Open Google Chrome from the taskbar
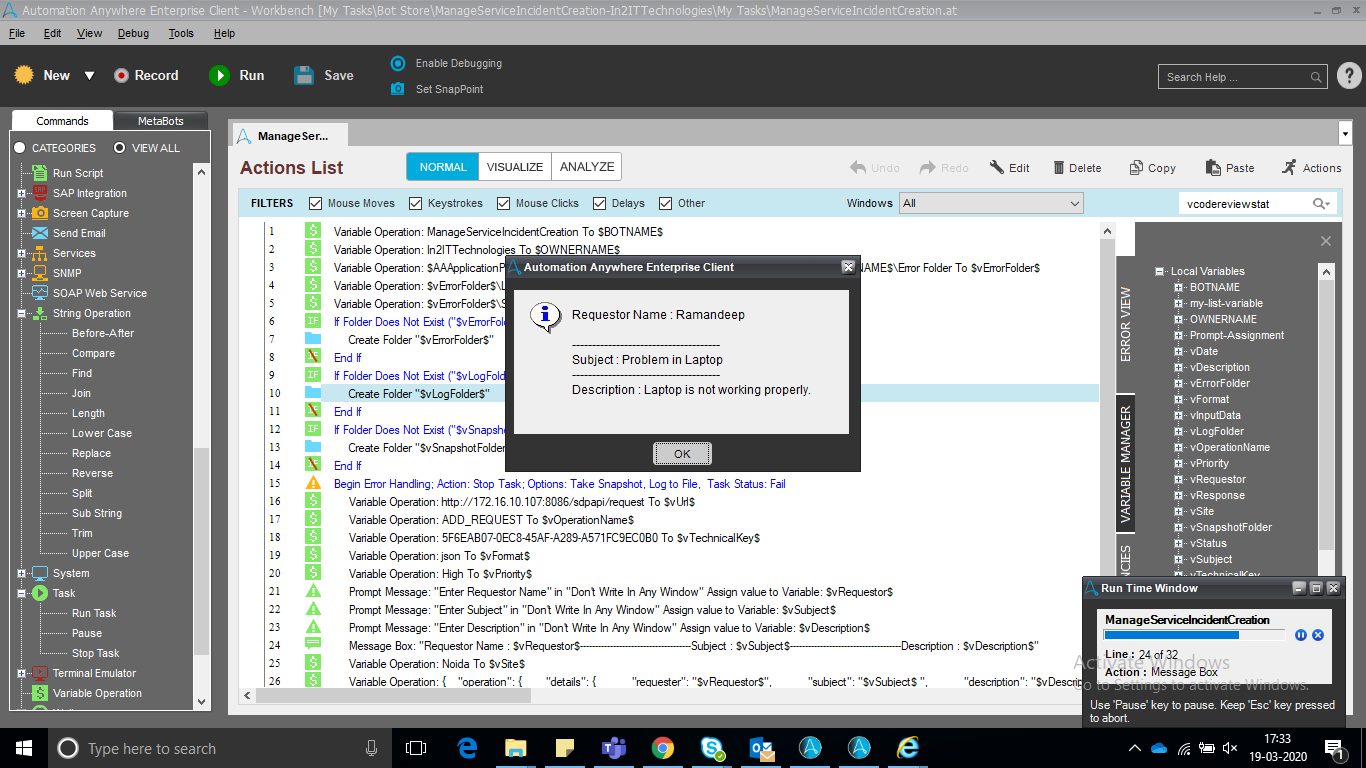 point(663,748)
